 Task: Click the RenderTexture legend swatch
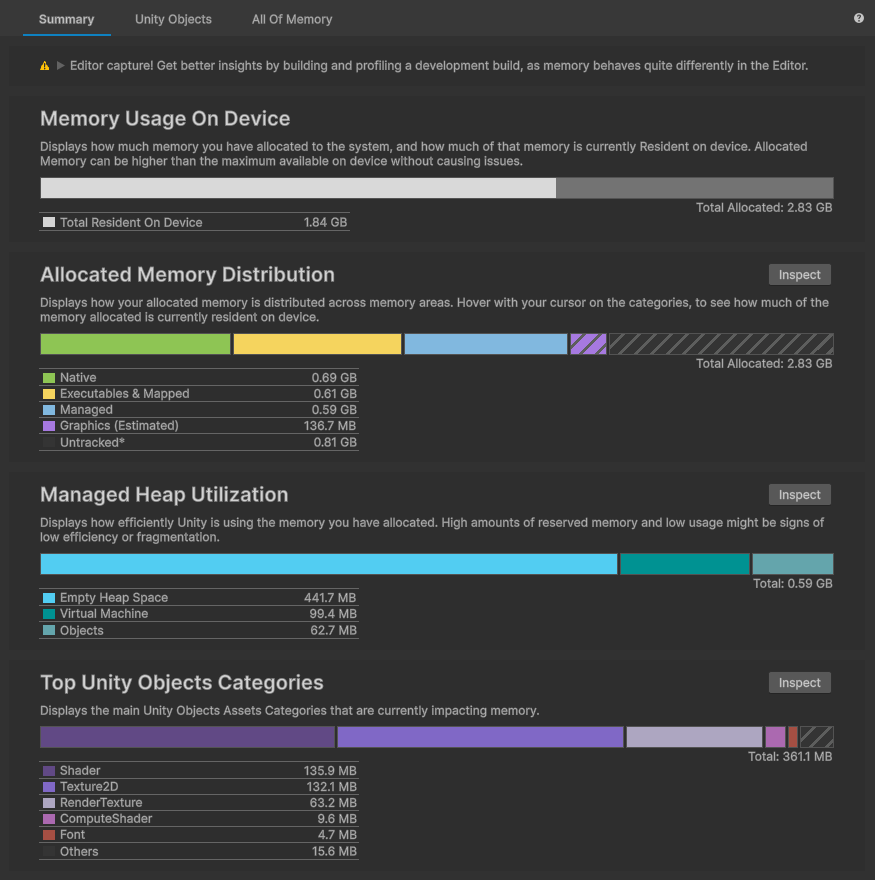coord(49,803)
